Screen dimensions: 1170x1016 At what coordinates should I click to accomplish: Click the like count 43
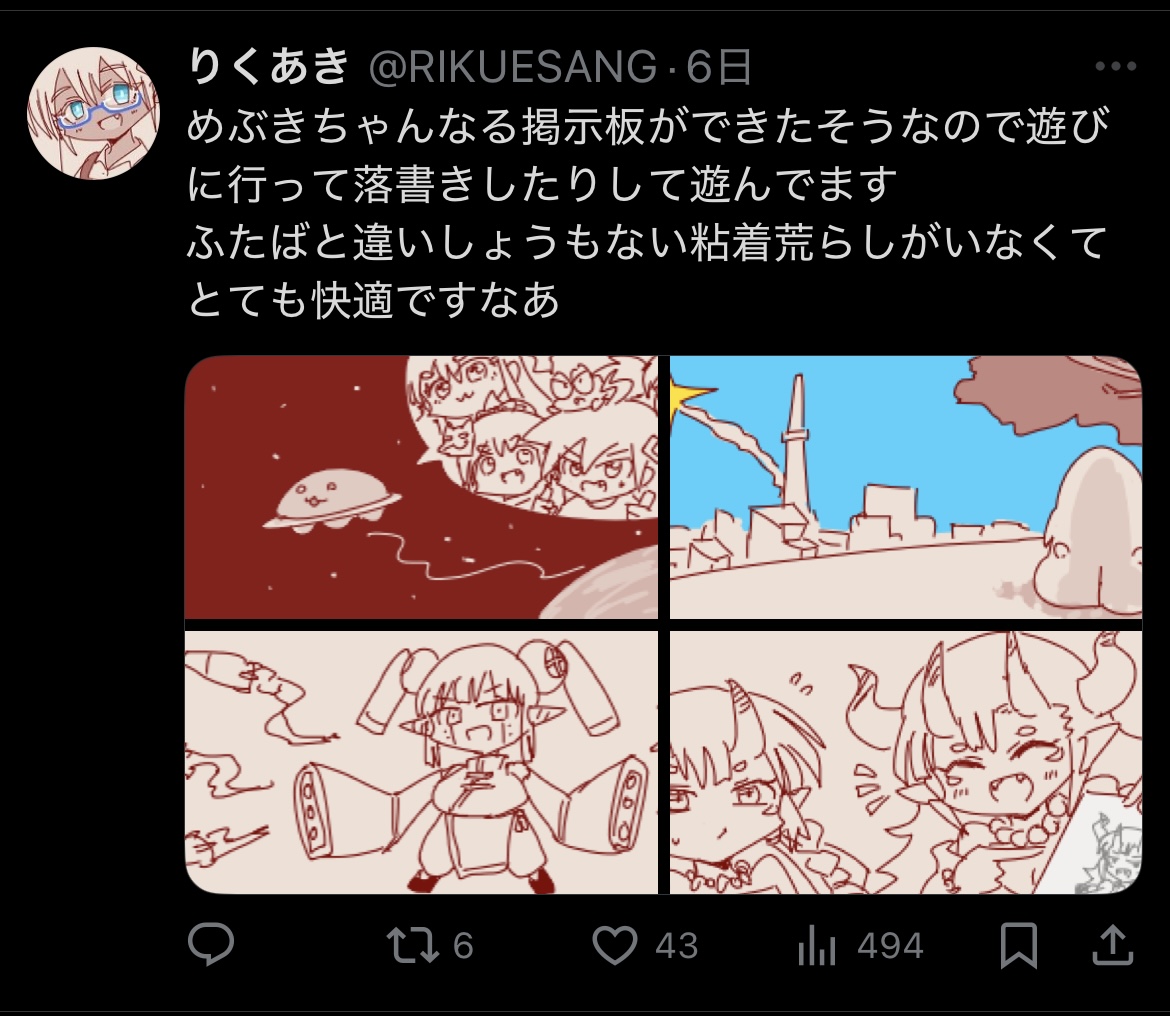tap(677, 946)
